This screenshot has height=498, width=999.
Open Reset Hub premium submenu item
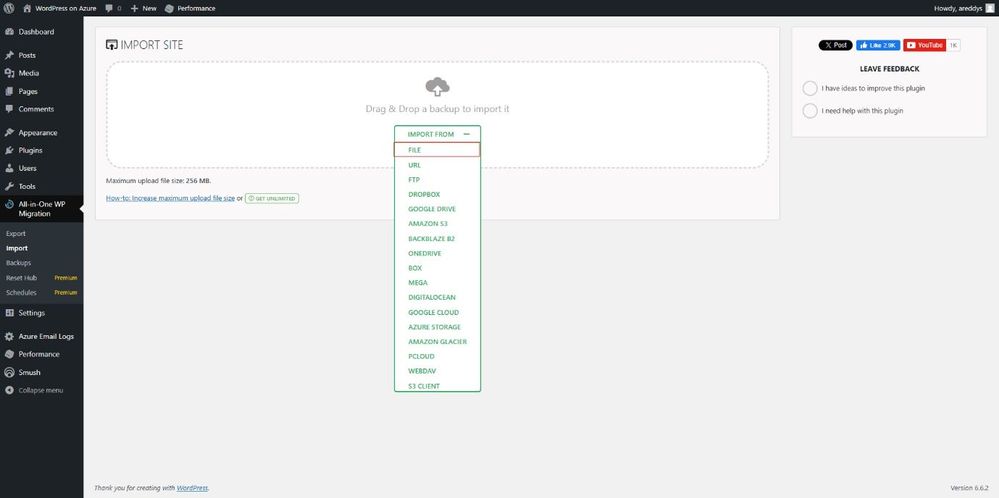point(41,278)
